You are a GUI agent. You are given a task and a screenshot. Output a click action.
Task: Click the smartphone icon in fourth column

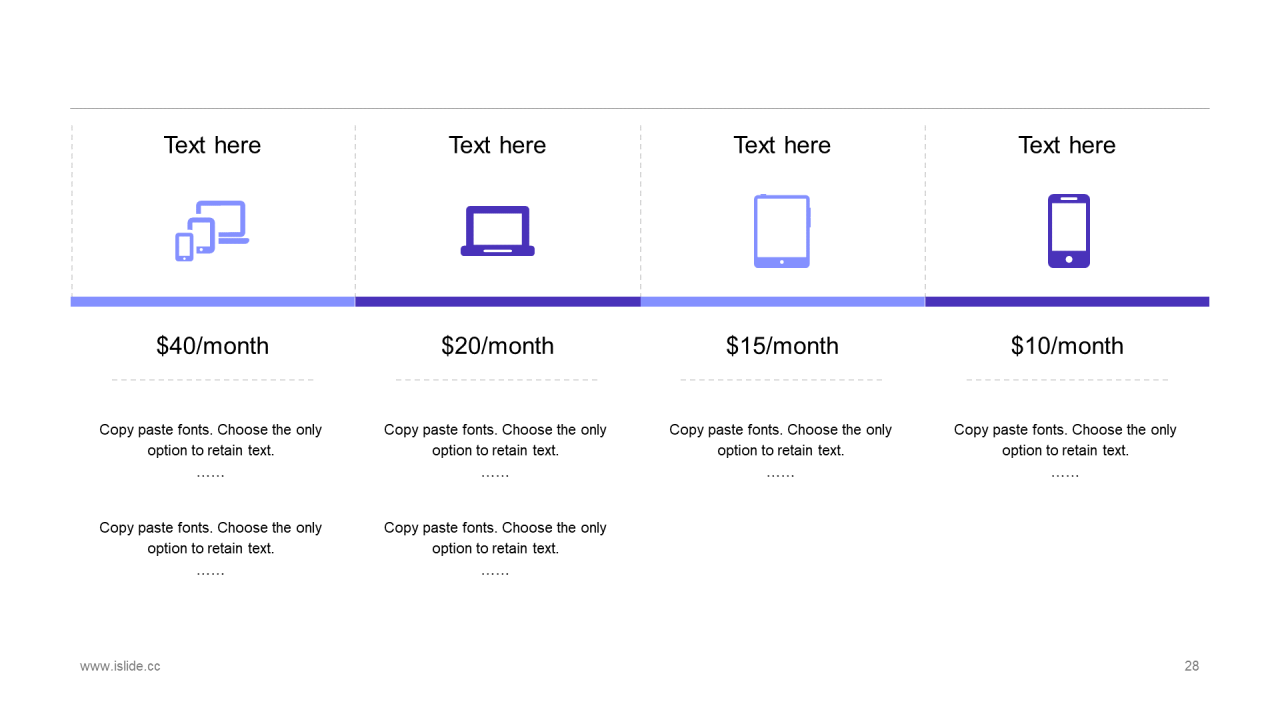pyautogui.click(x=1068, y=231)
